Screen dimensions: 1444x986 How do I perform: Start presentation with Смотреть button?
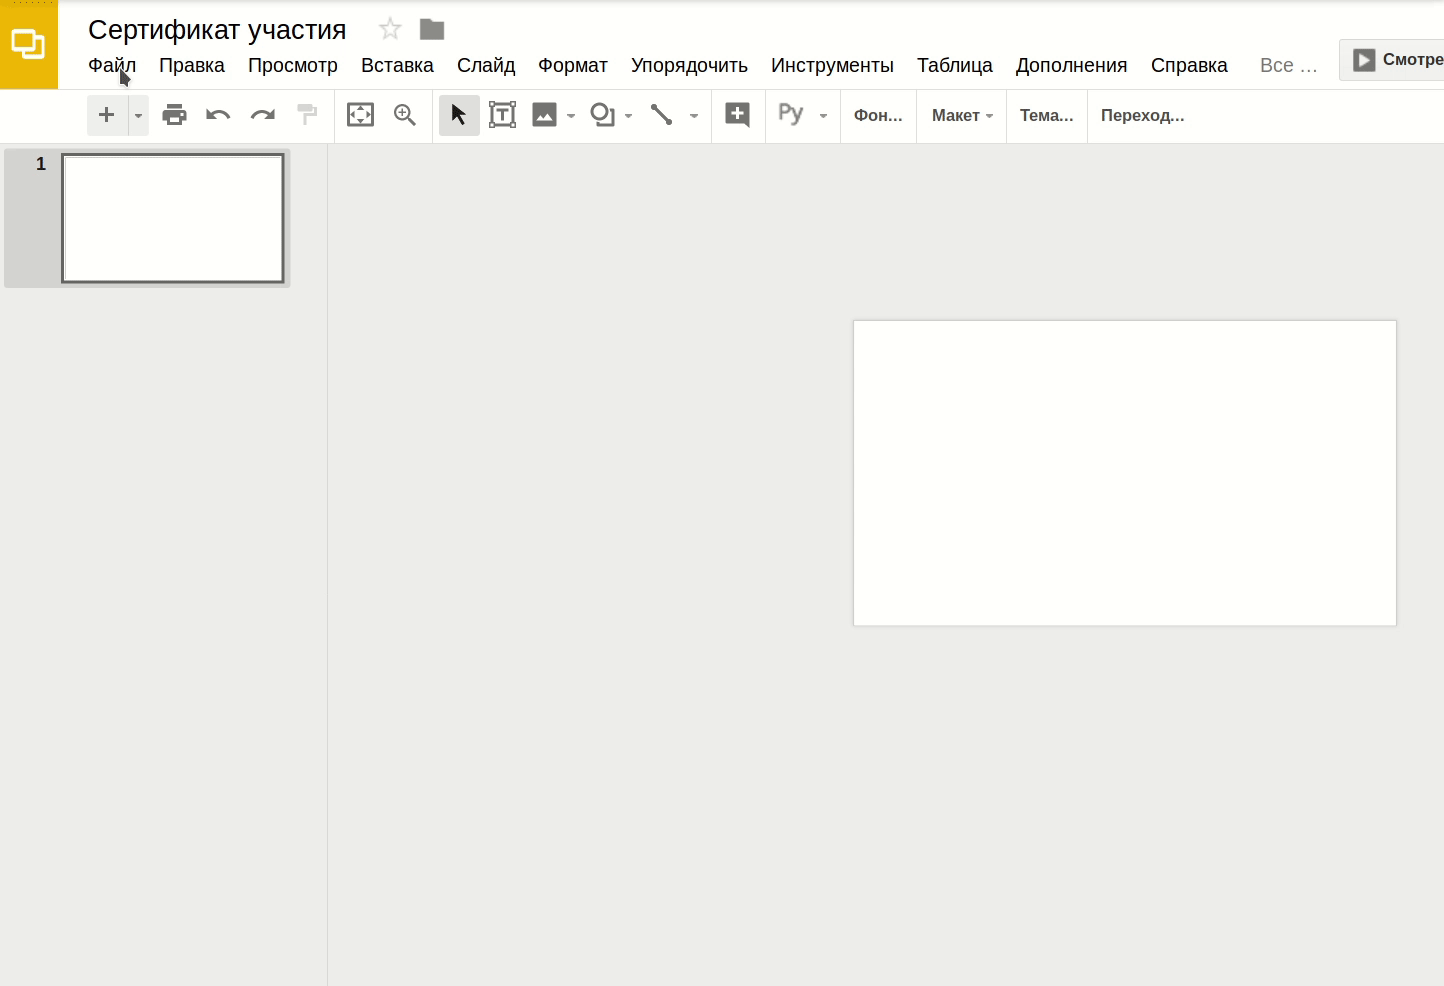point(1392,60)
